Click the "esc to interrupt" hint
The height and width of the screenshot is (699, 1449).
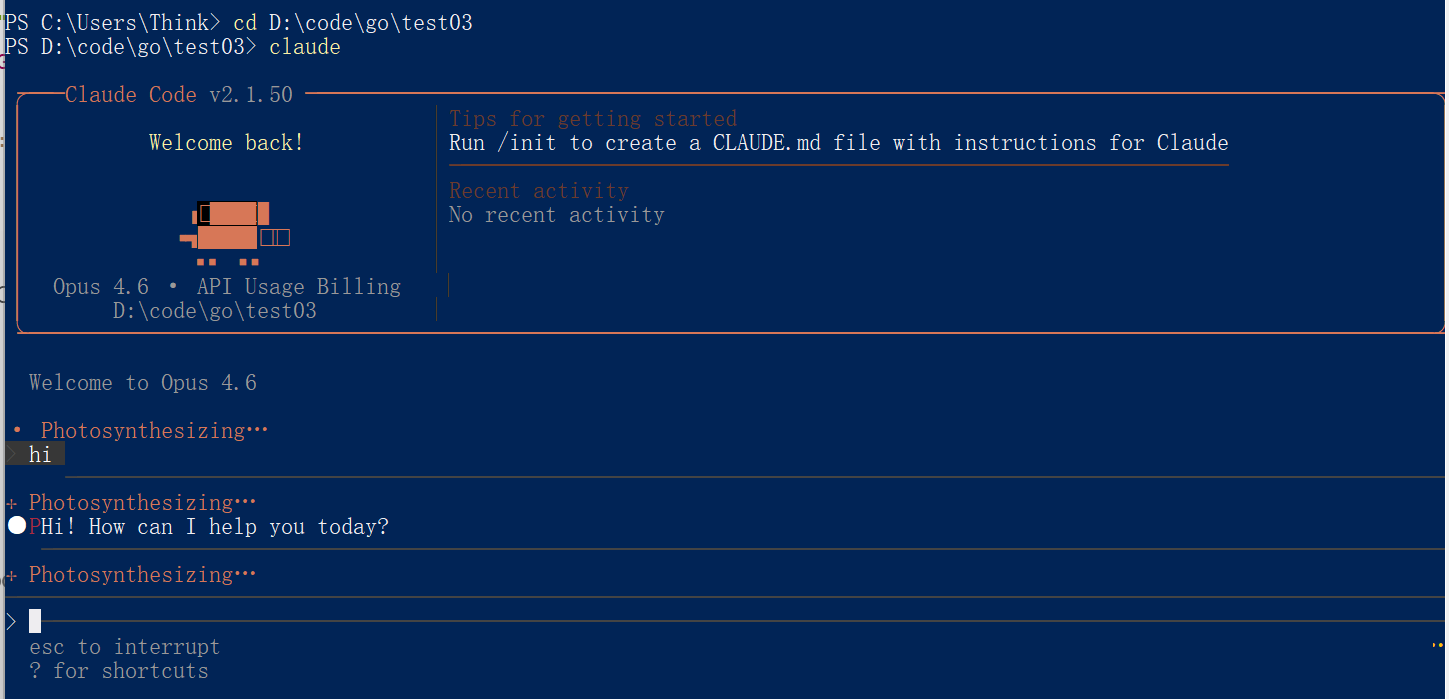pos(124,647)
